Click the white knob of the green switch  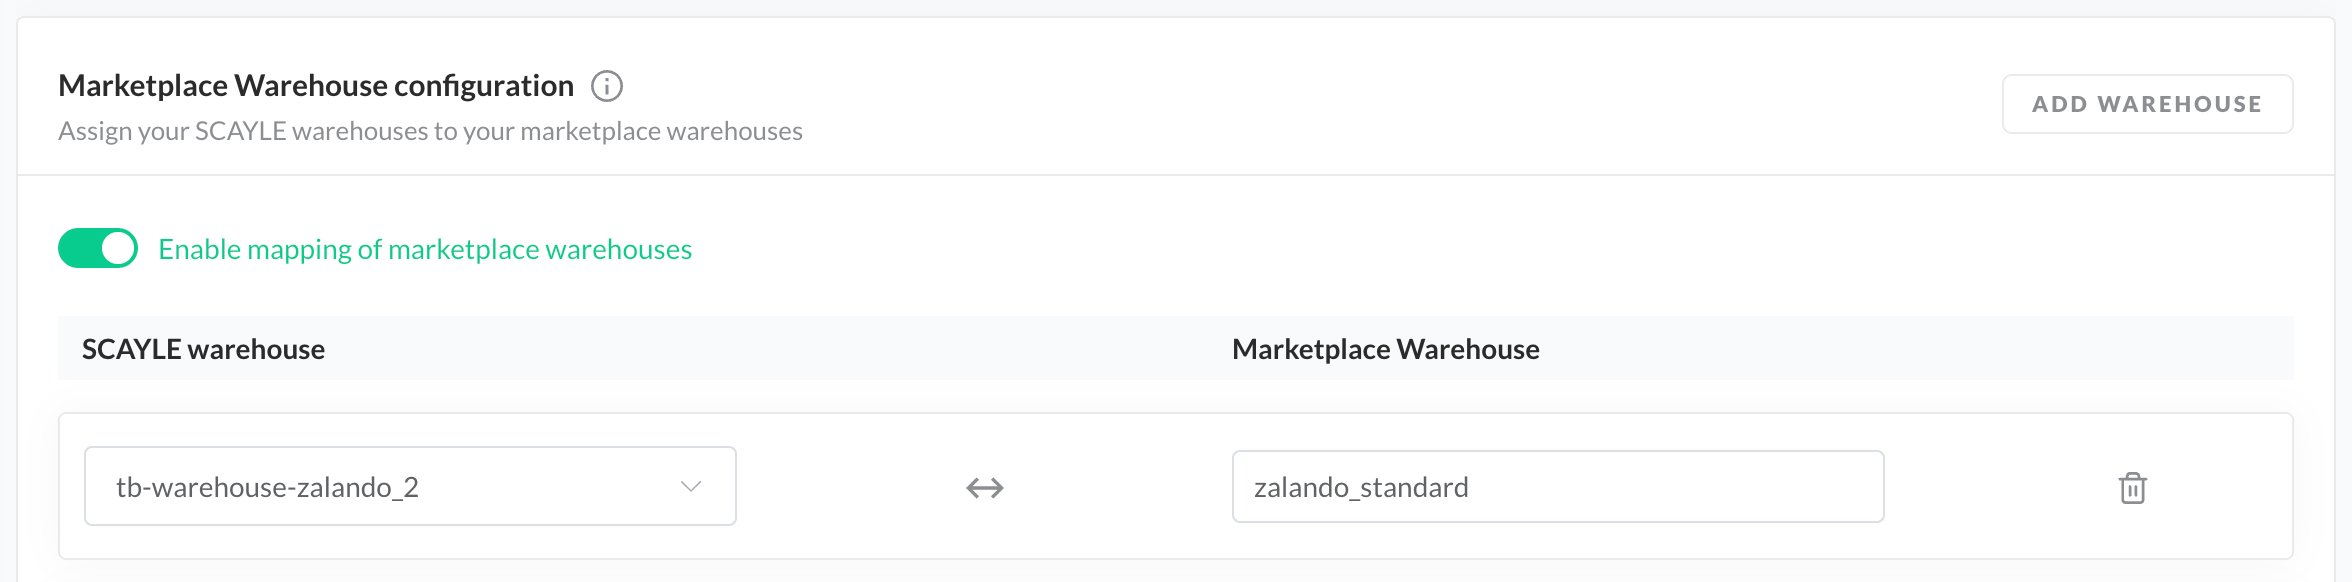click(x=119, y=249)
